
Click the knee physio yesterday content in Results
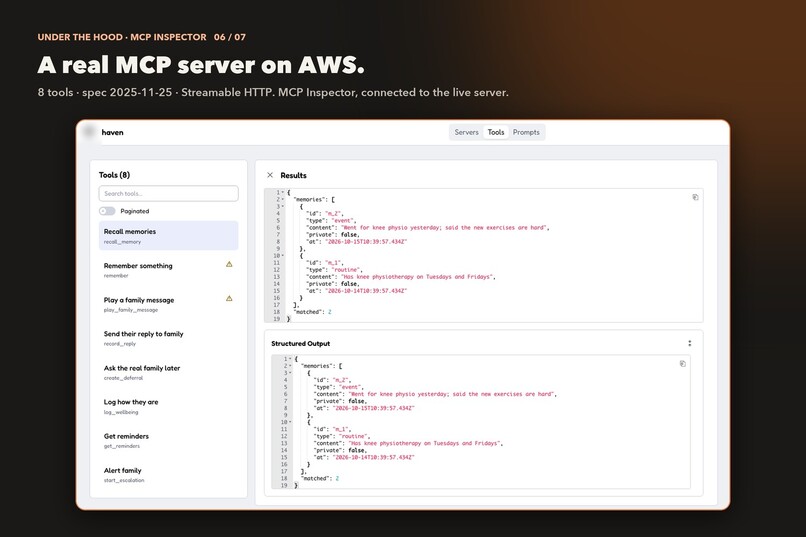click(445, 228)
